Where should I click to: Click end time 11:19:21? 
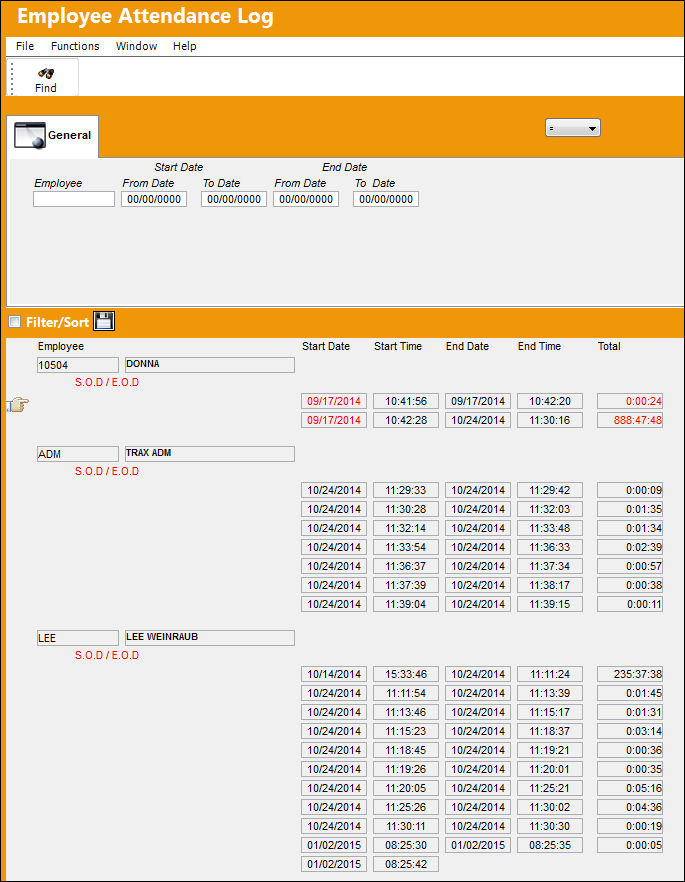point(550,750)
